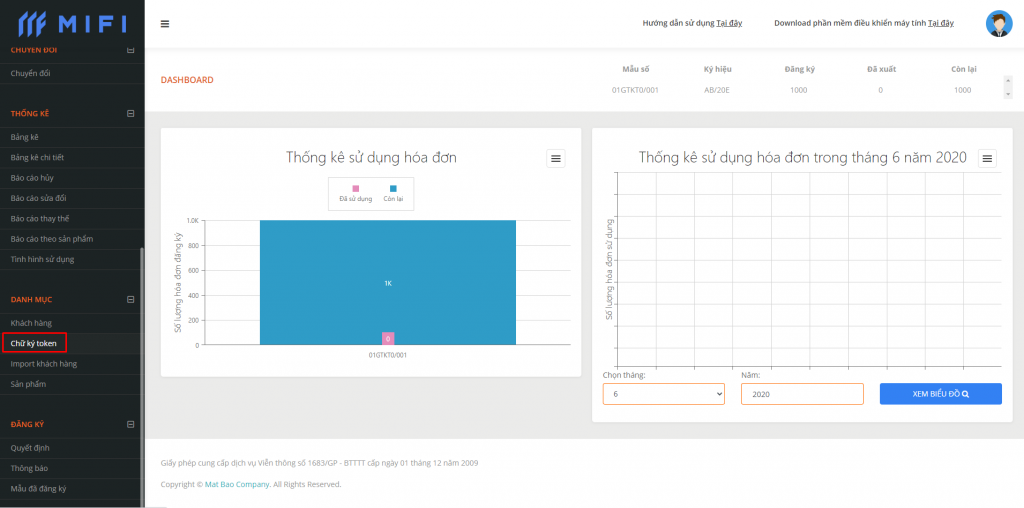Collapse the DANH MỤC section
1024x508 pixels.
coord(130,299)
